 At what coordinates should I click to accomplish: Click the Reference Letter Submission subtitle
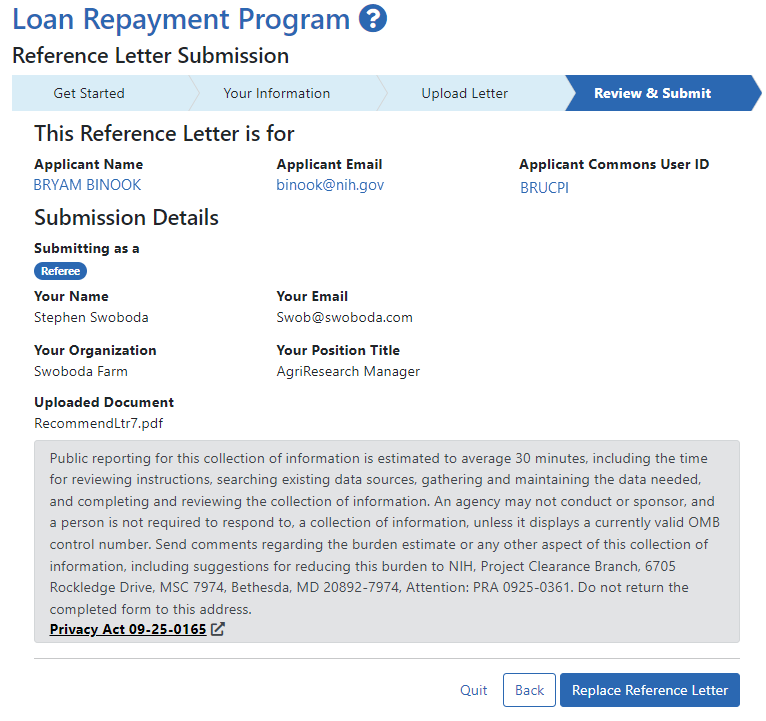(150, 55)
